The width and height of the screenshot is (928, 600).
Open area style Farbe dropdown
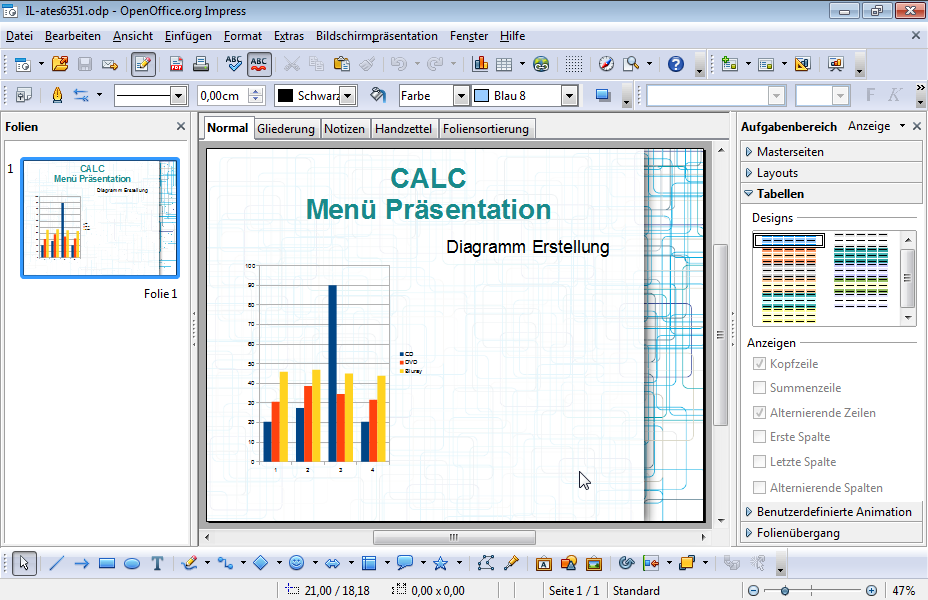point(460,95)
